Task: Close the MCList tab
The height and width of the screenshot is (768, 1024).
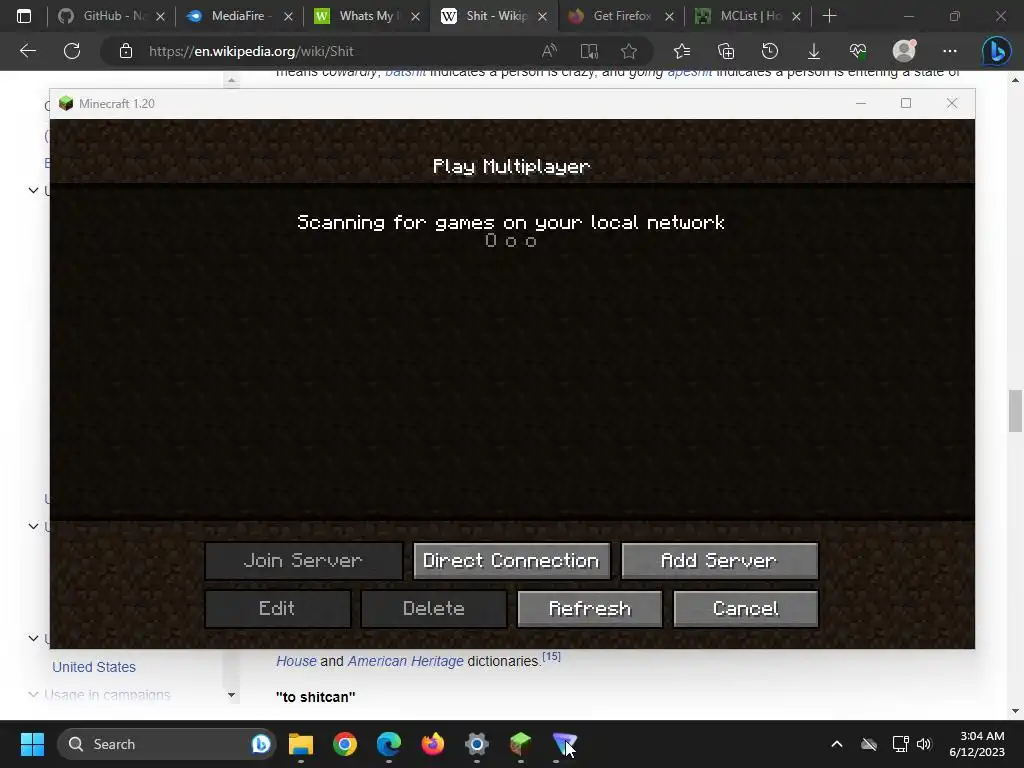Action: 796,16
